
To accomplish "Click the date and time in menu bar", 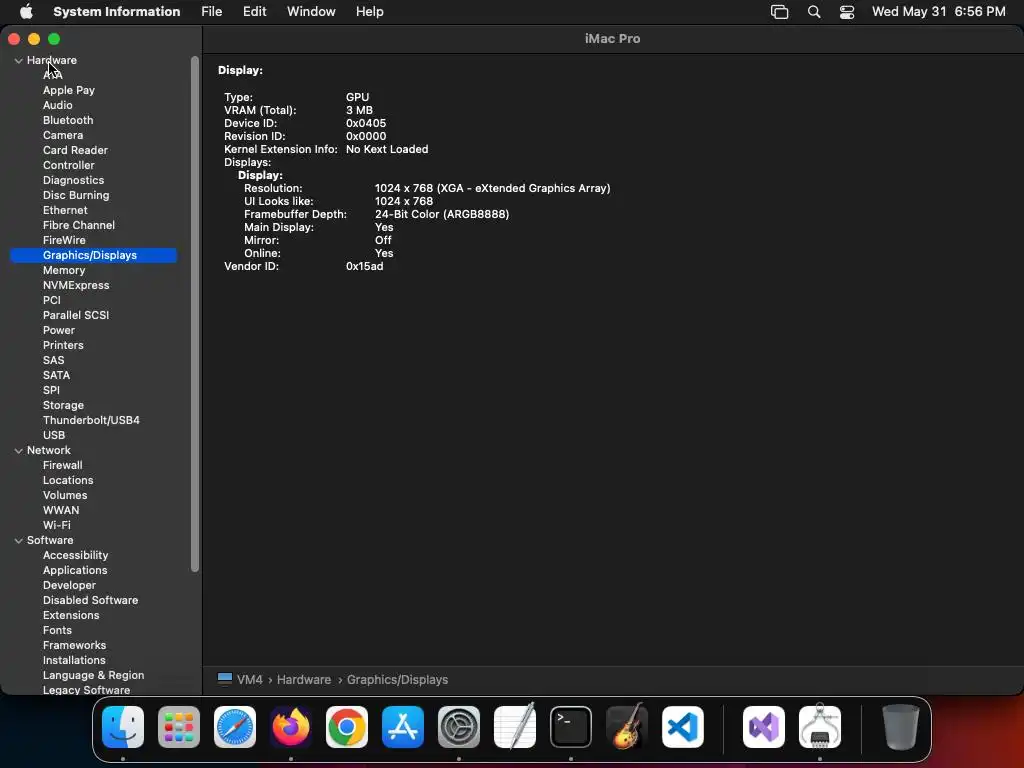I will click(x=938, y=12).
